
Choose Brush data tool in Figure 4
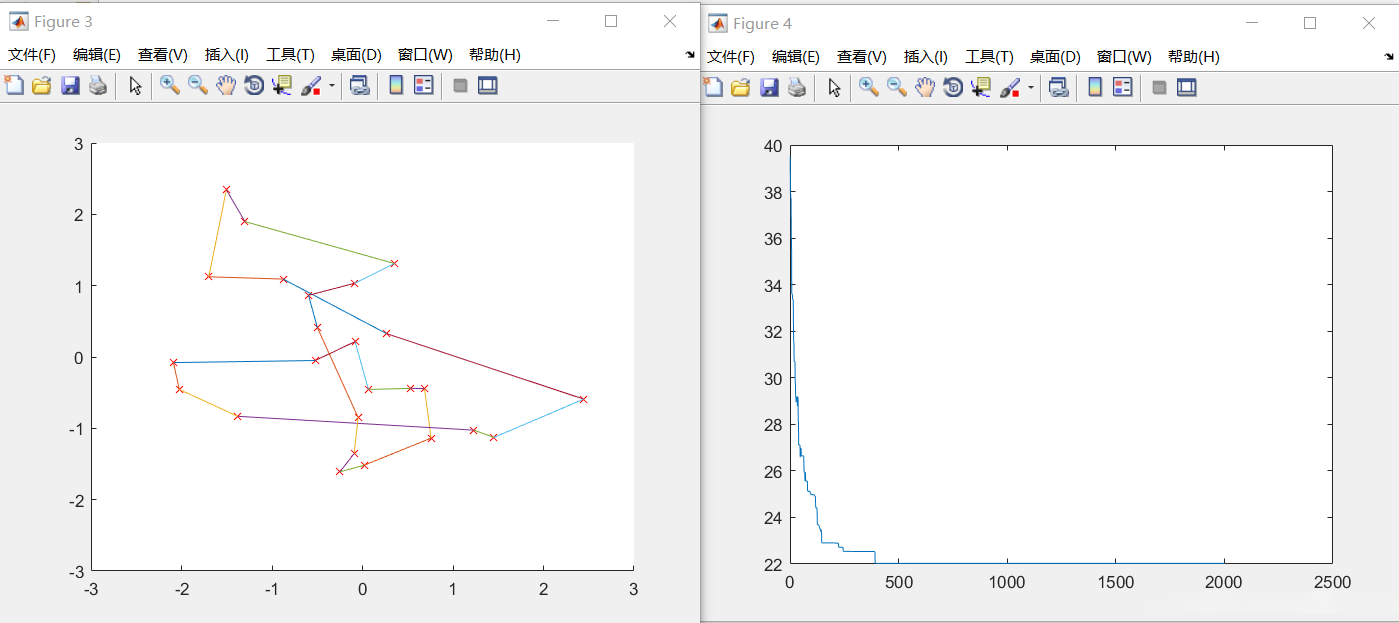pos(1010,88)
